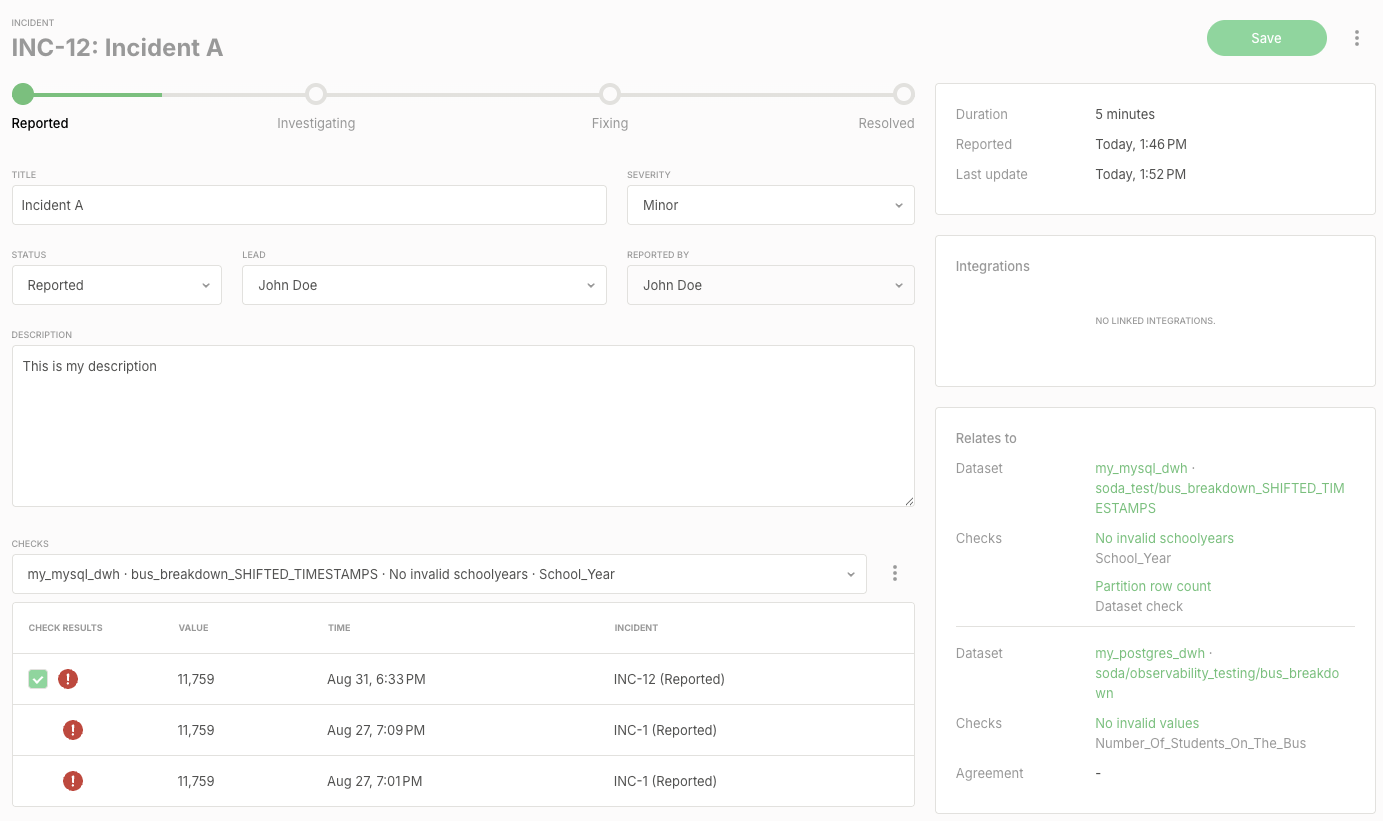Image resolution: width=1383 pixels, height=821 pixels.
Task: Click the Number_Of_Students_On_The_Bus text
Action: coord(1201,743)
